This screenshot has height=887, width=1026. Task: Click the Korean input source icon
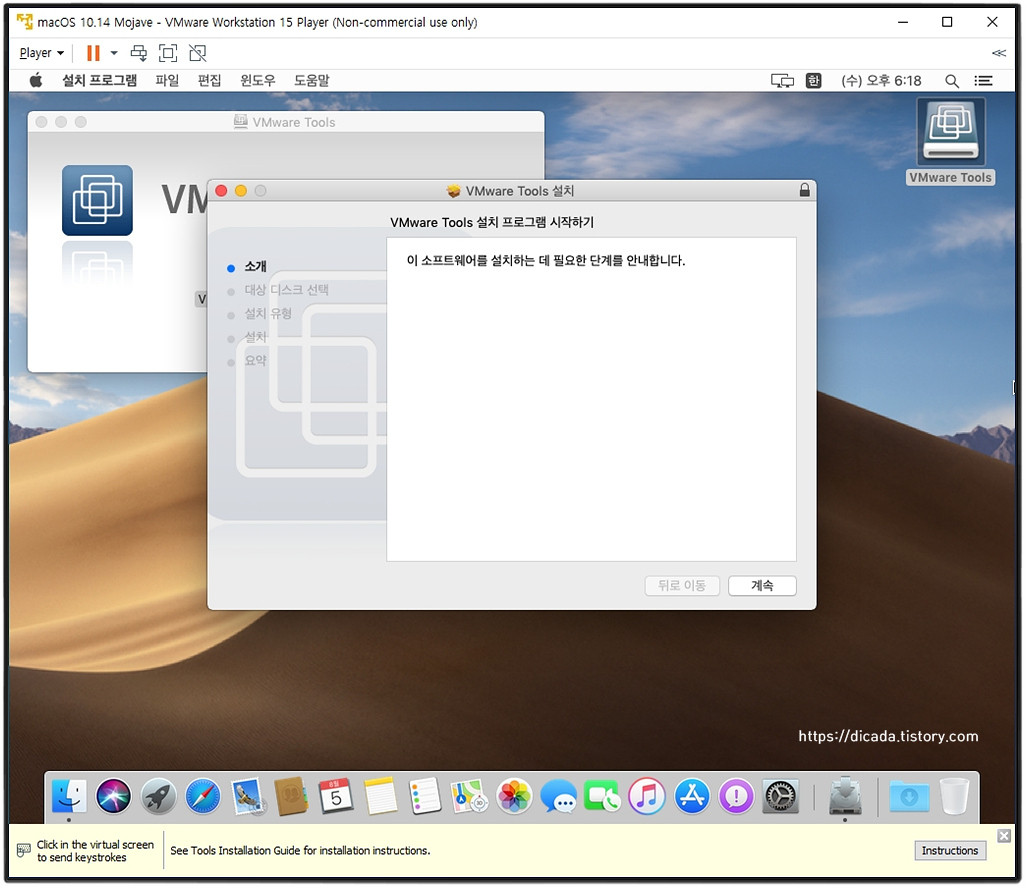813,80
